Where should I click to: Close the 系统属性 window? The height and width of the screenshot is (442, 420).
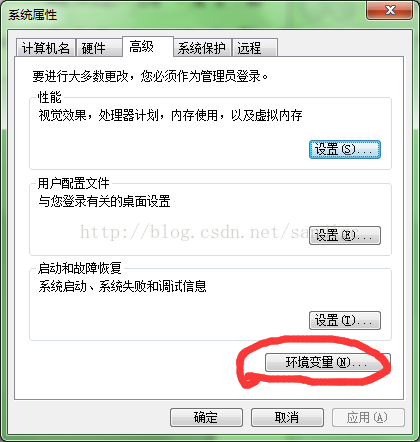[389, 11]
